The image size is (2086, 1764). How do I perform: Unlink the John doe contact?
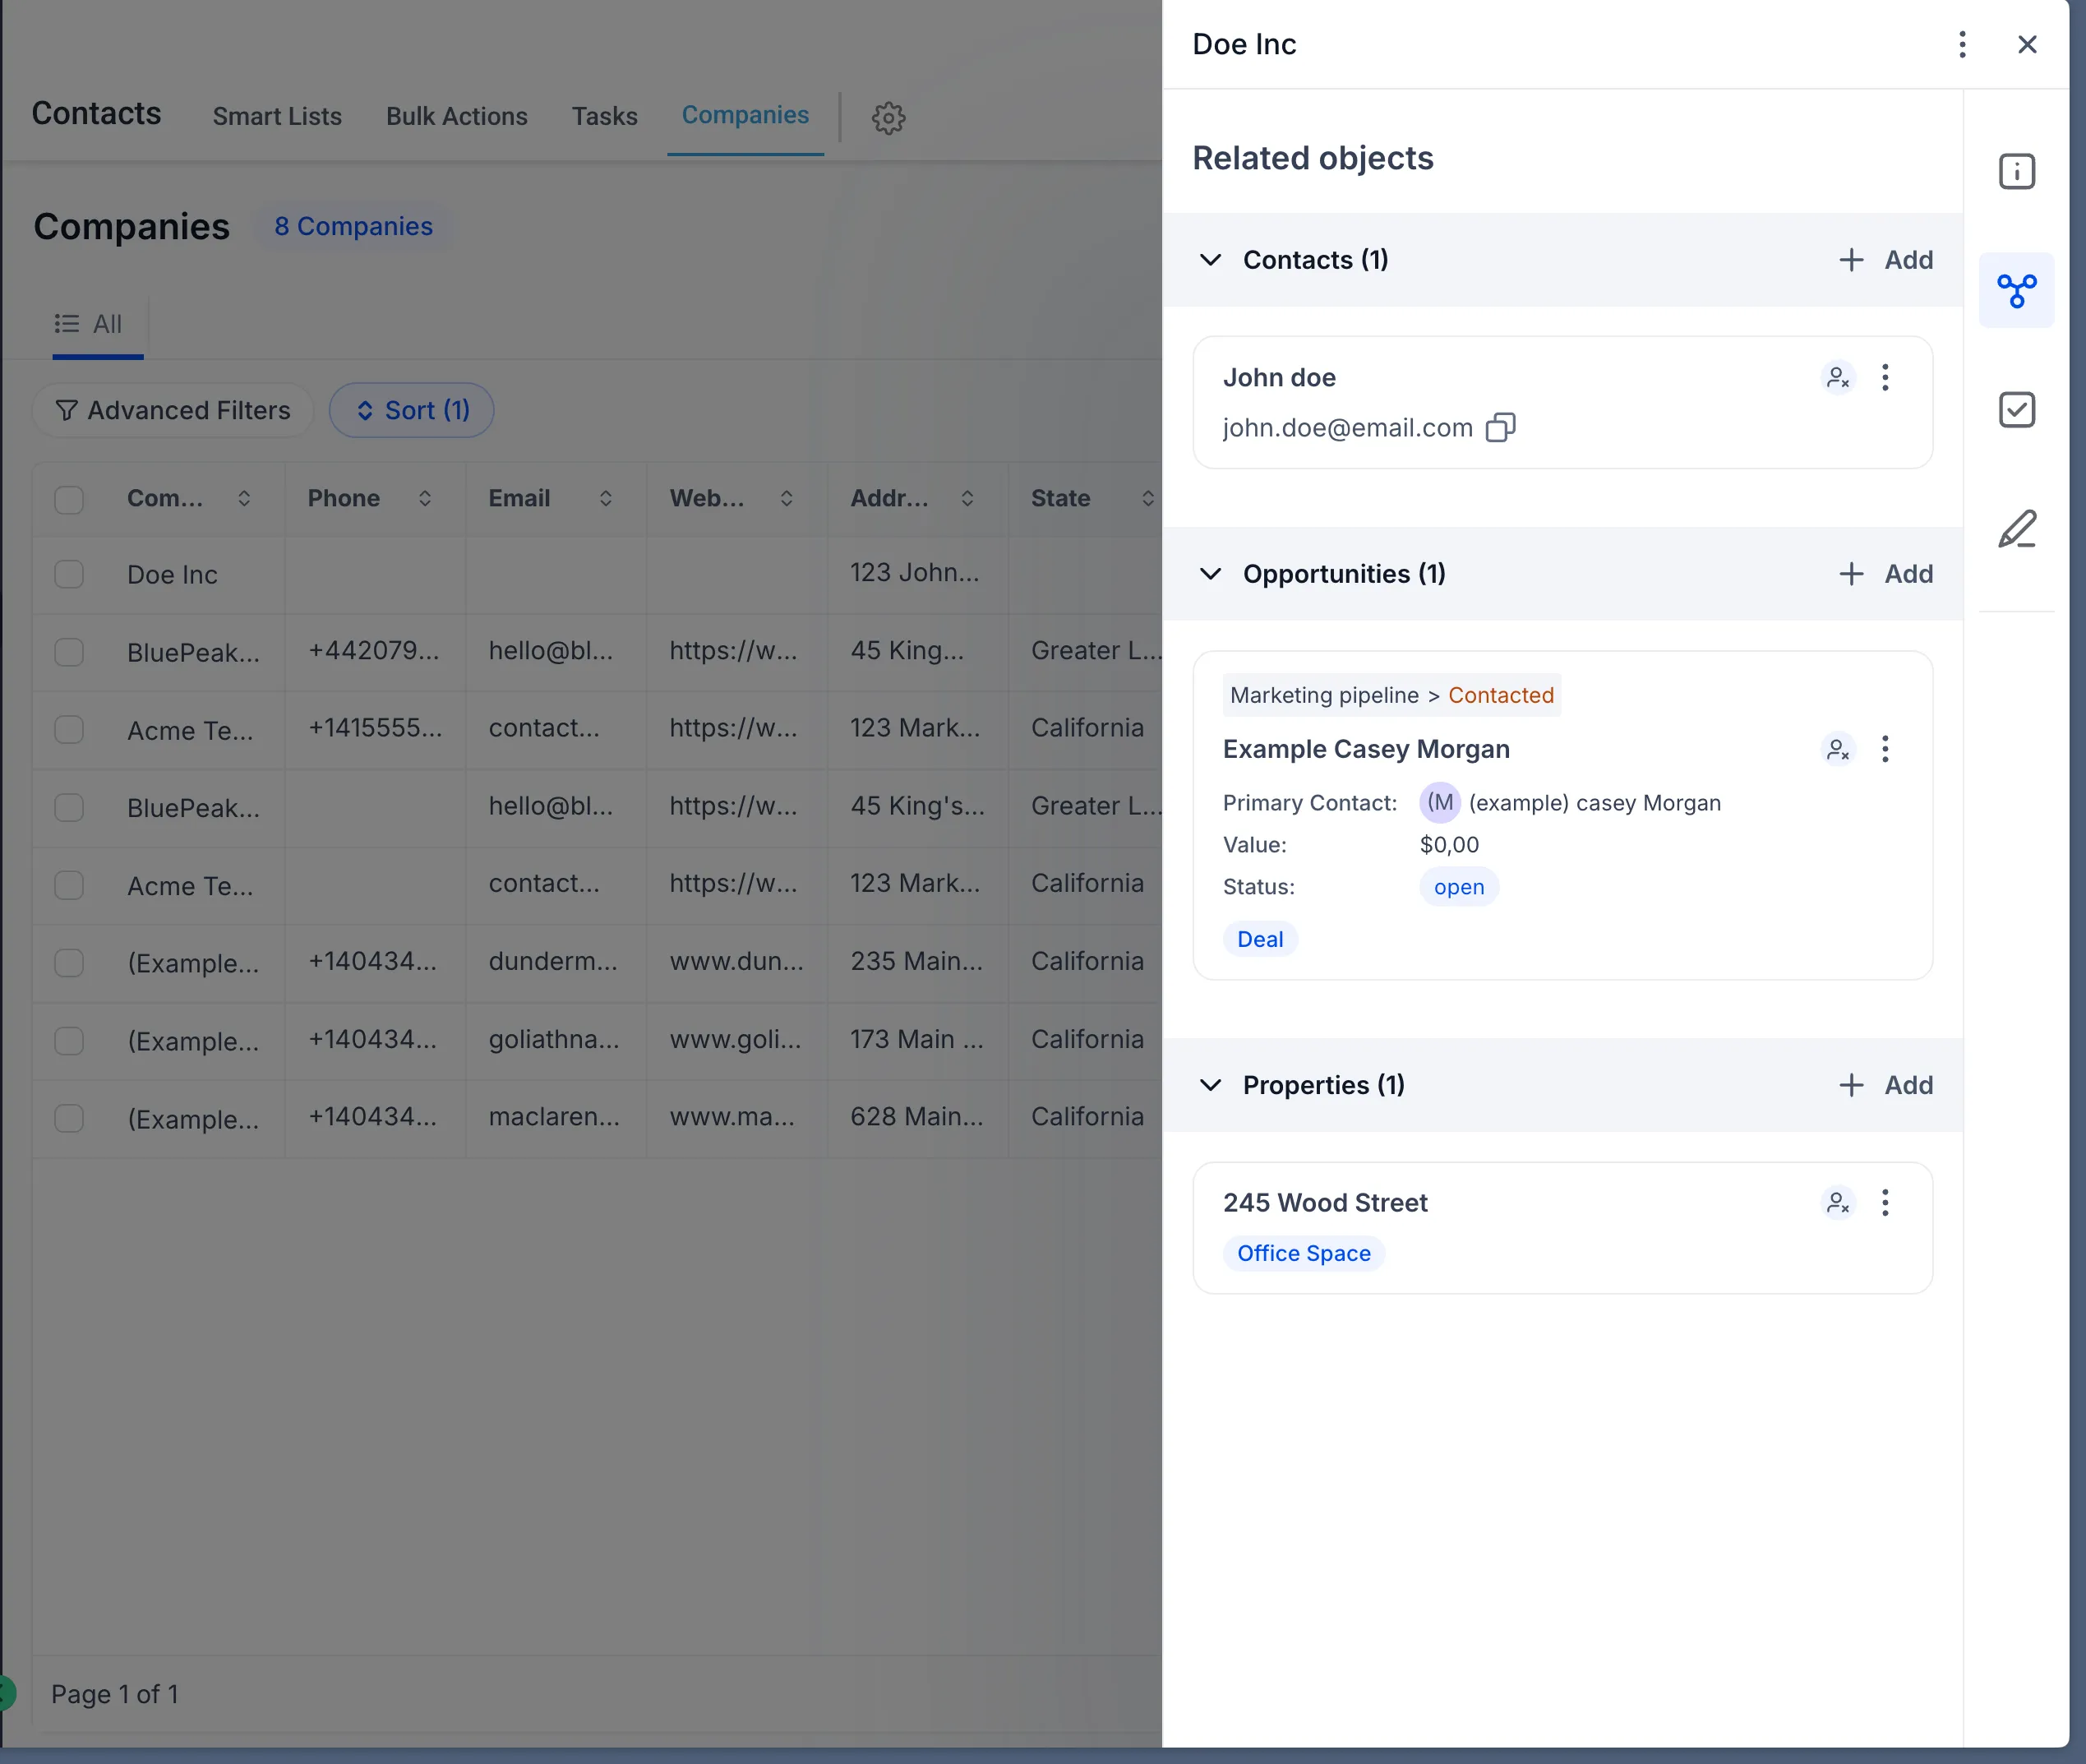(1838, 377)
